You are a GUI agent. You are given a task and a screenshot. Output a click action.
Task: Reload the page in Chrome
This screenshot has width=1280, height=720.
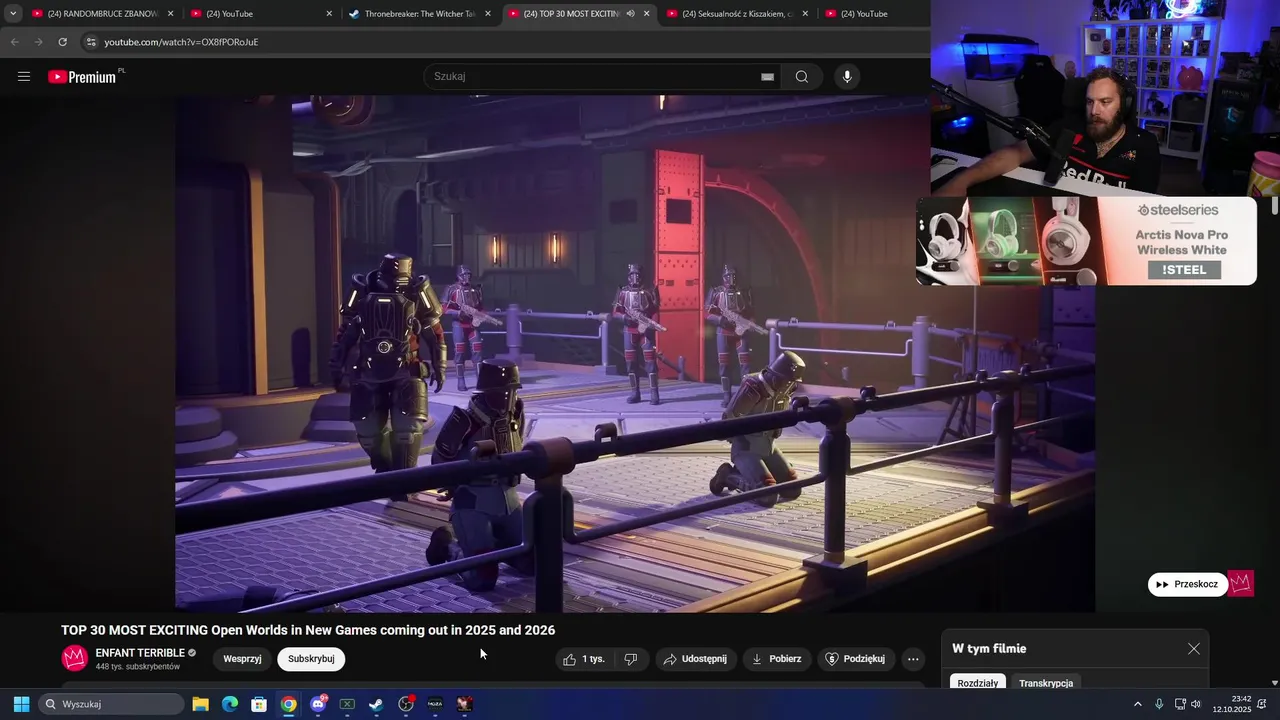pyautogui.click(x=62, y=42)
